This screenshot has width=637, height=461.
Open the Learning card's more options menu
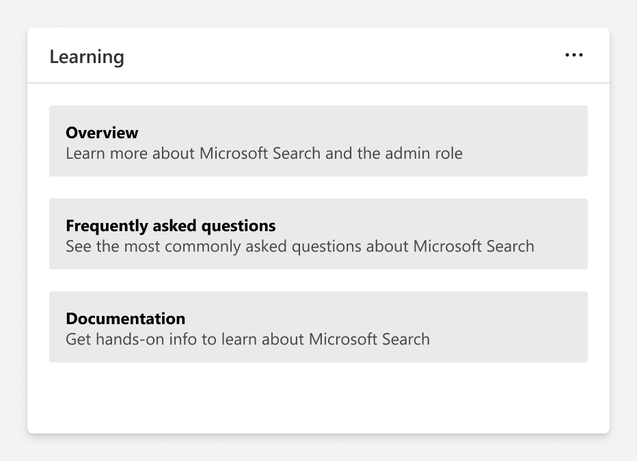[573, 56]
